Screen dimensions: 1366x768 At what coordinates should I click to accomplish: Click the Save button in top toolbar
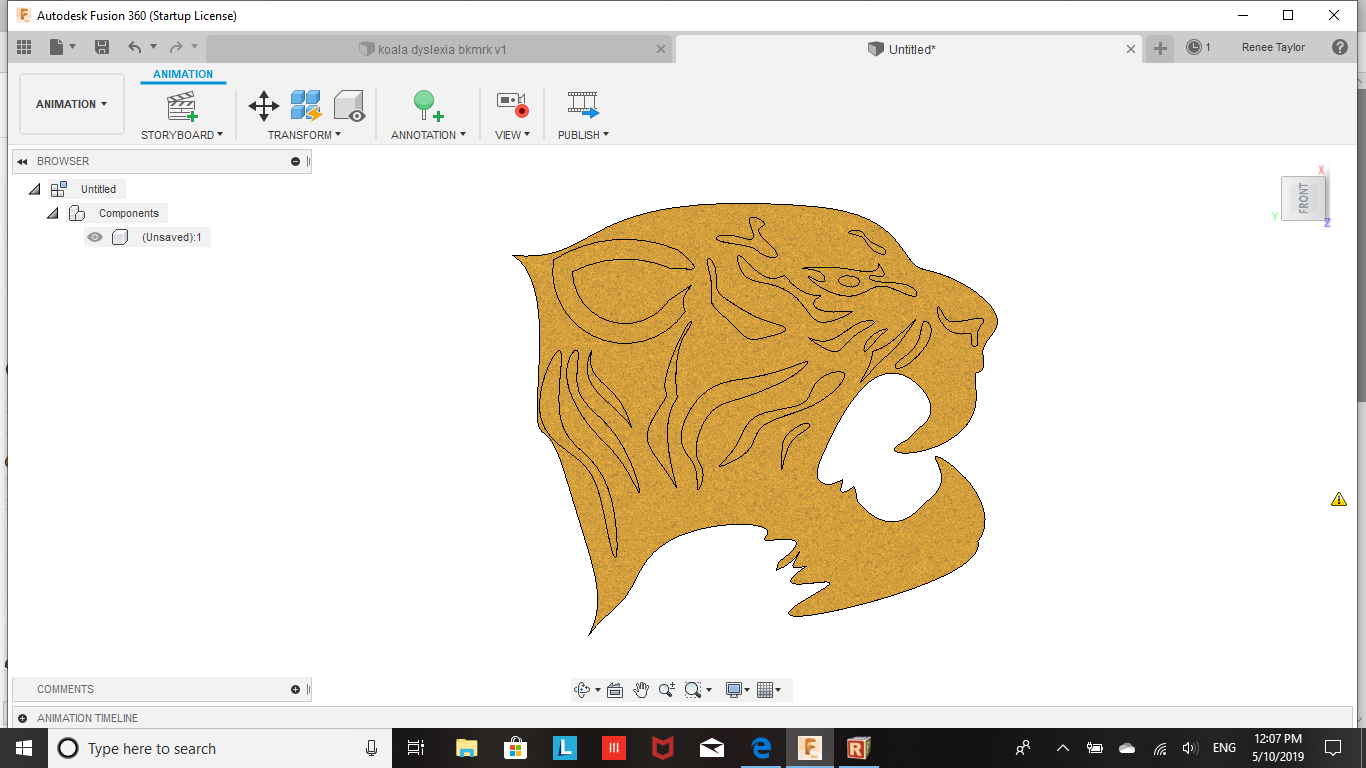point(102,47)
